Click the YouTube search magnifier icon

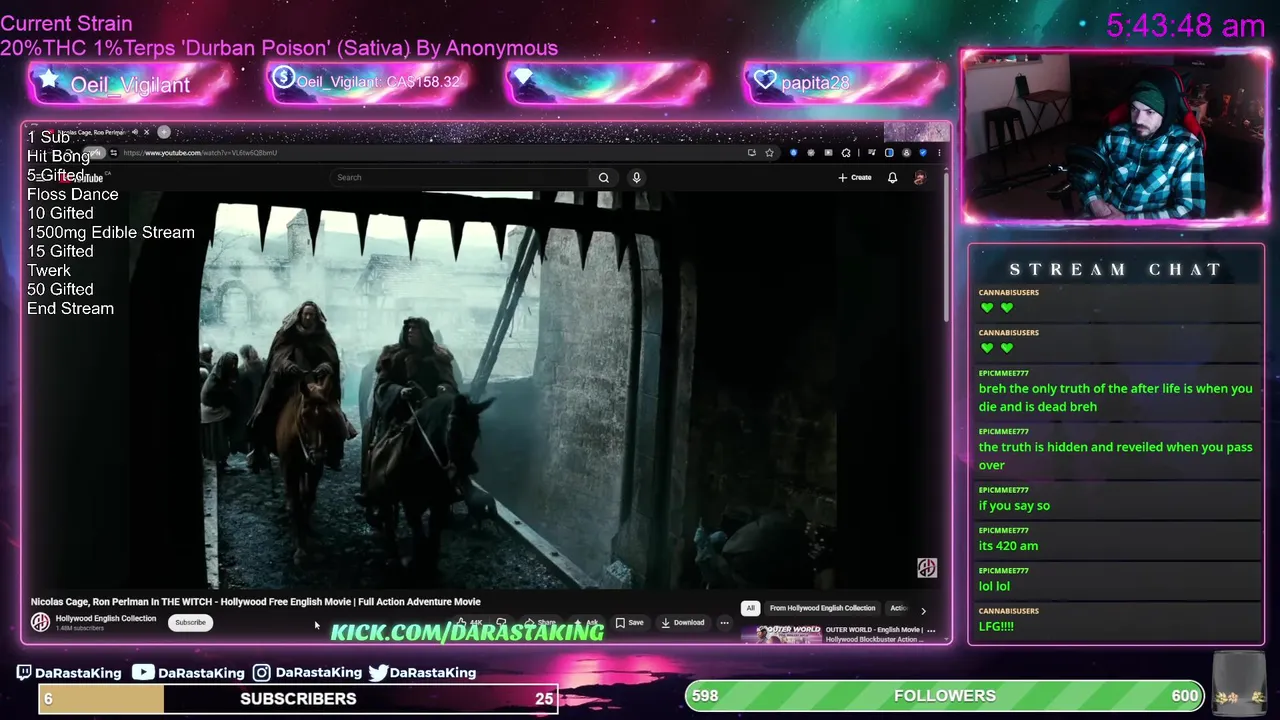[604, 178]
